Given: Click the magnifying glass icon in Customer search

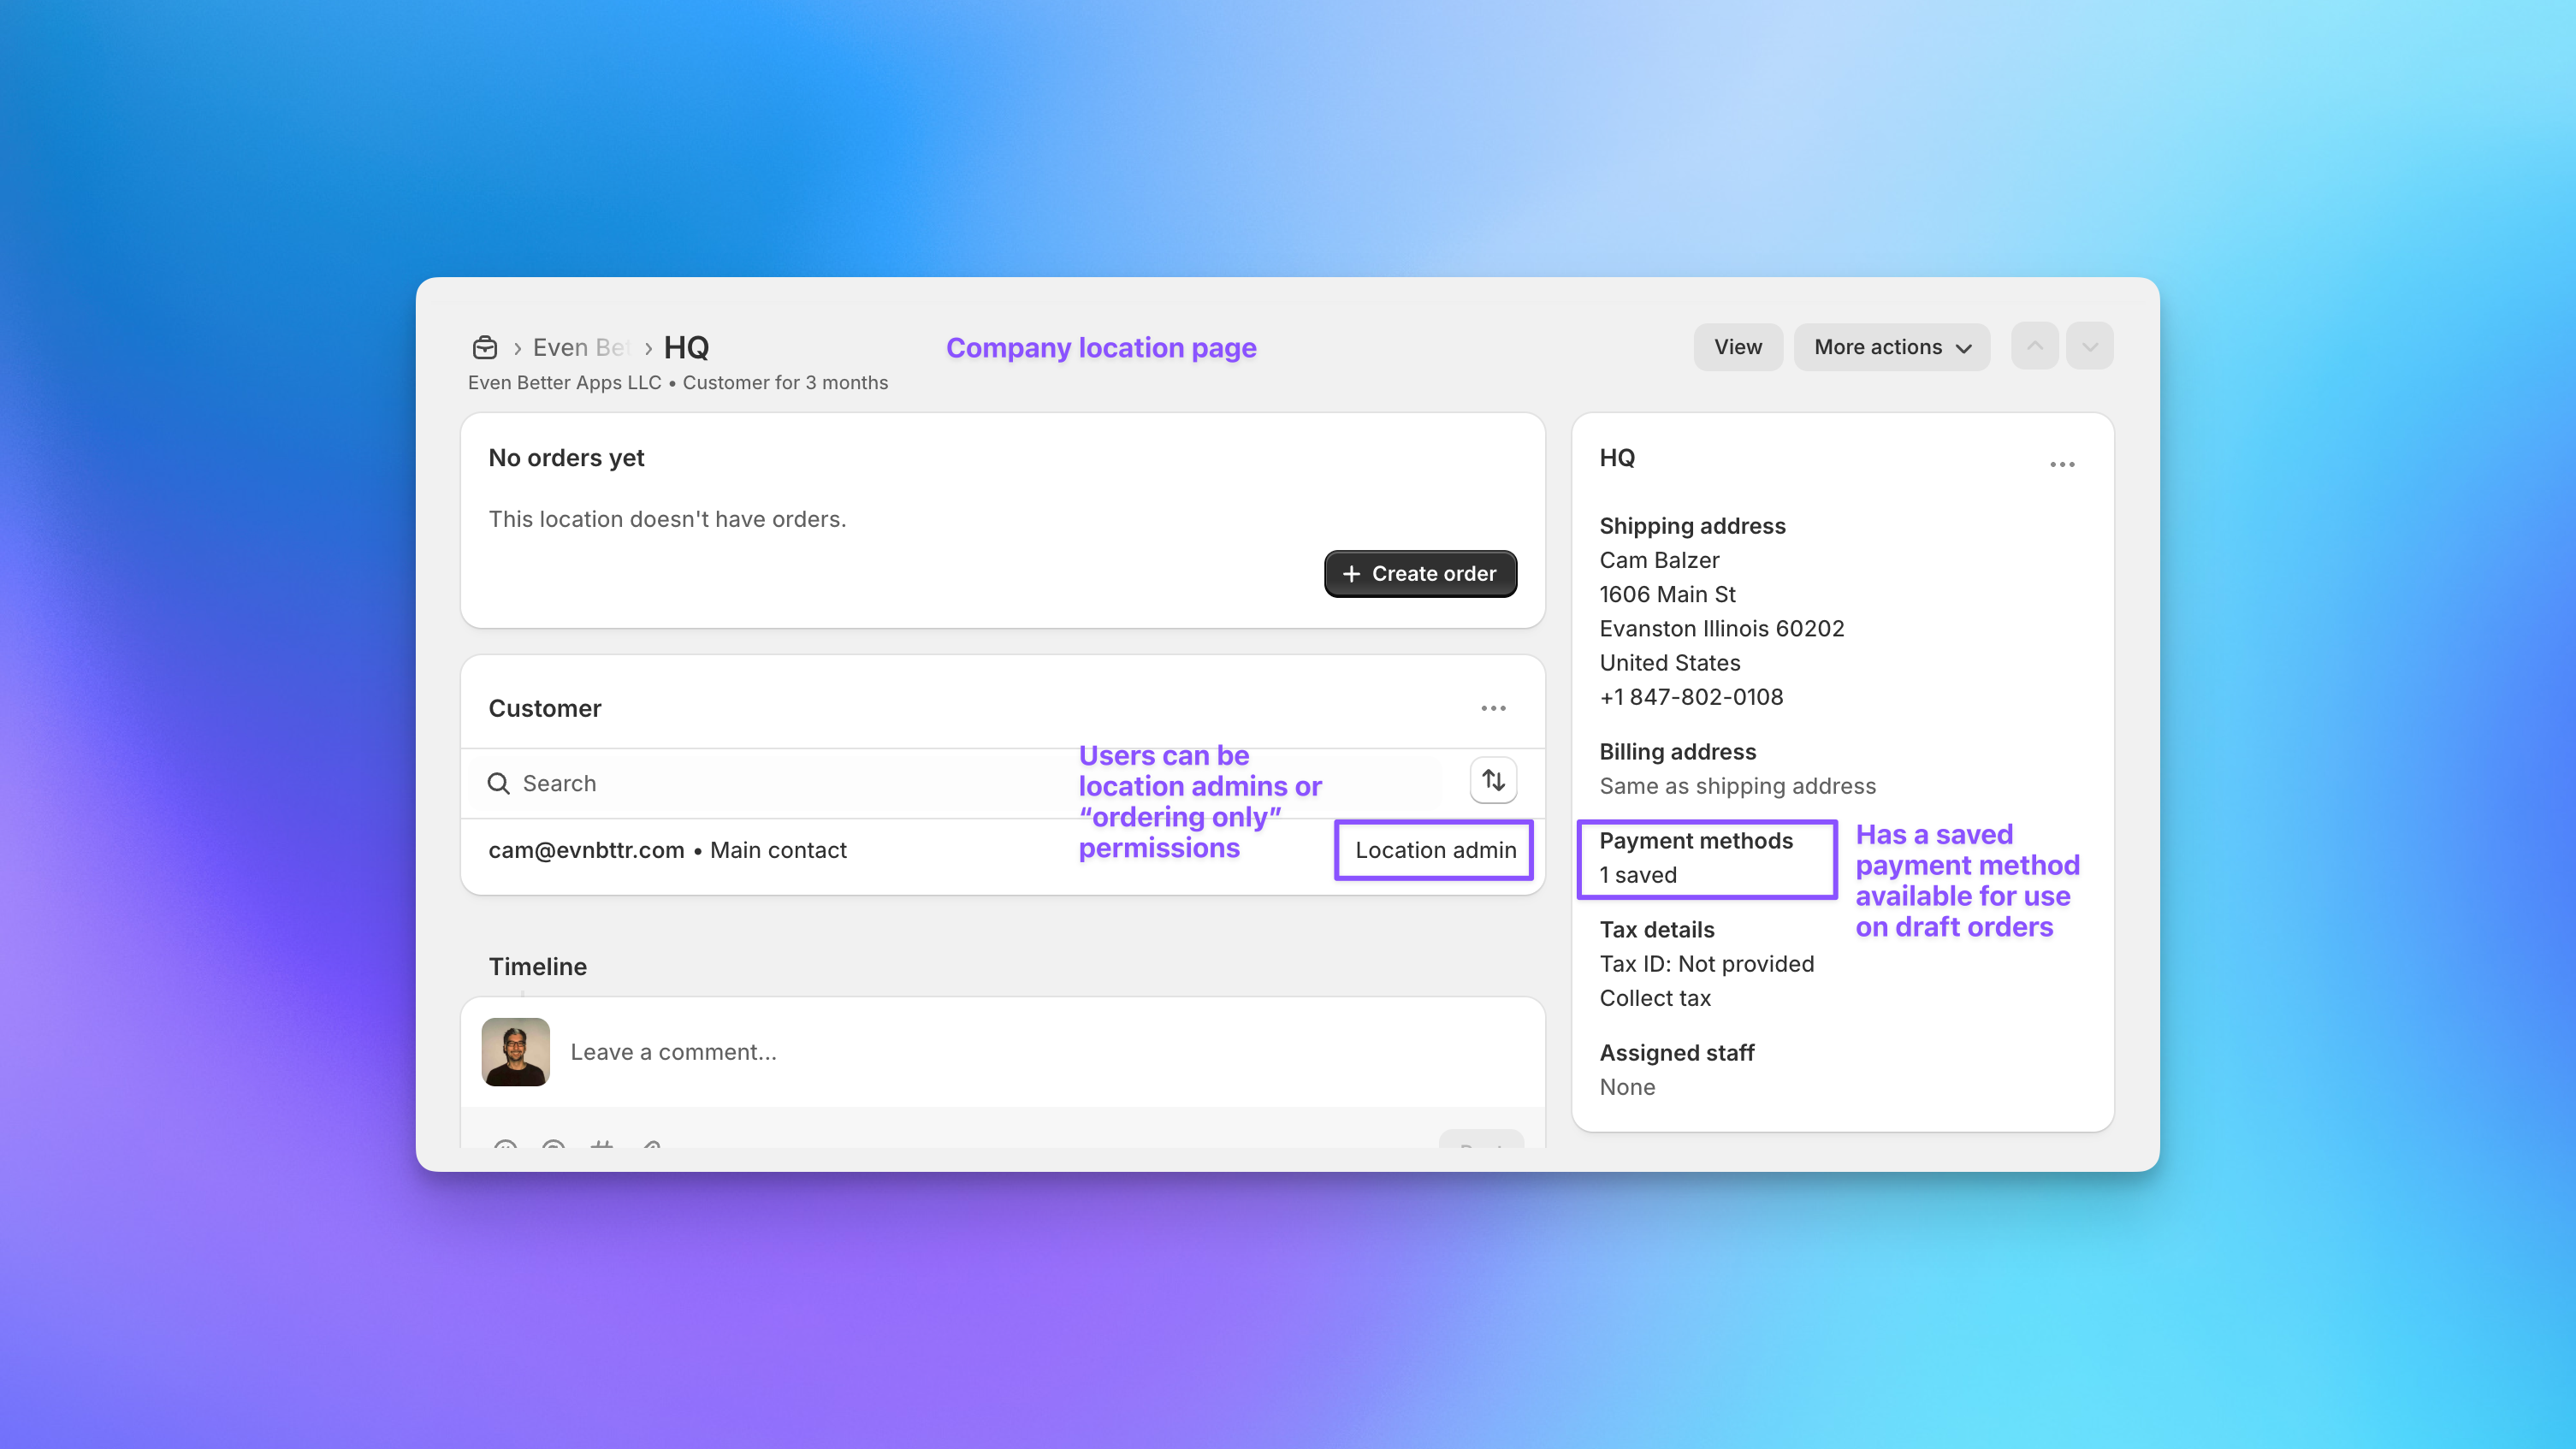Looking at the screenshot, I should 499,783.
